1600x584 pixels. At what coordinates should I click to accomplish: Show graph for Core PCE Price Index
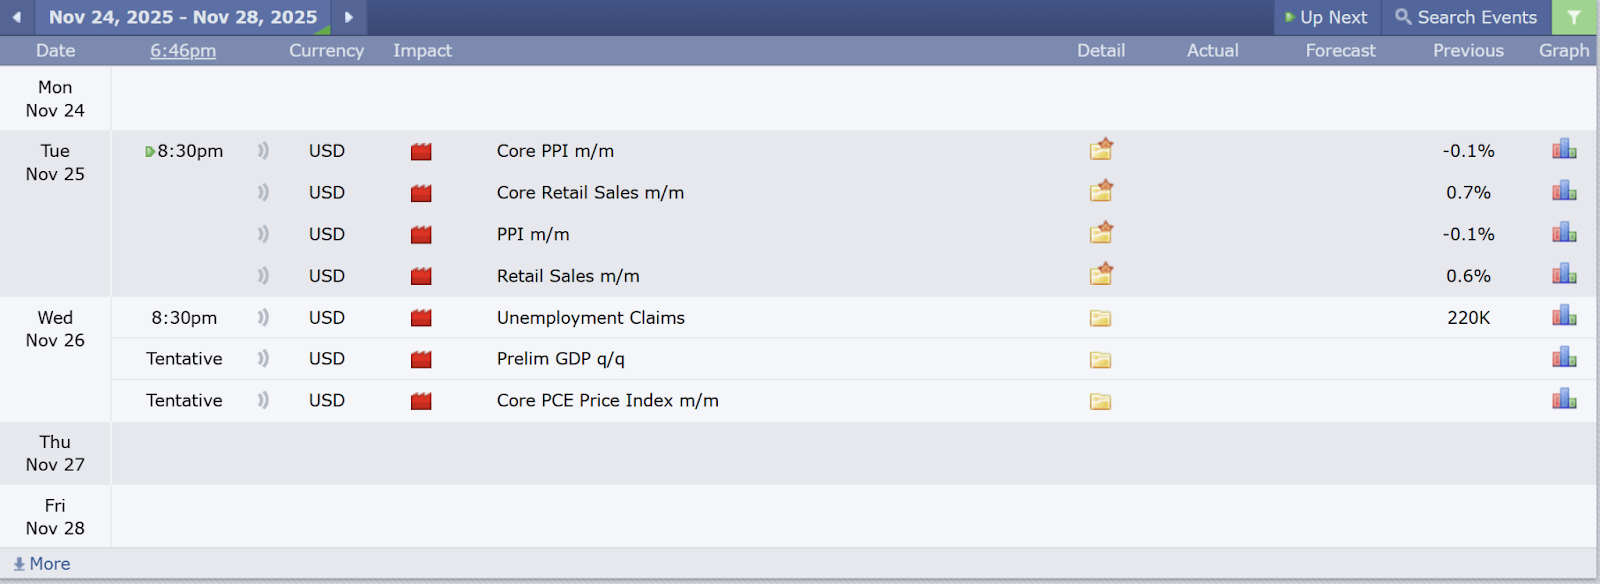[x=1564, y=400]
